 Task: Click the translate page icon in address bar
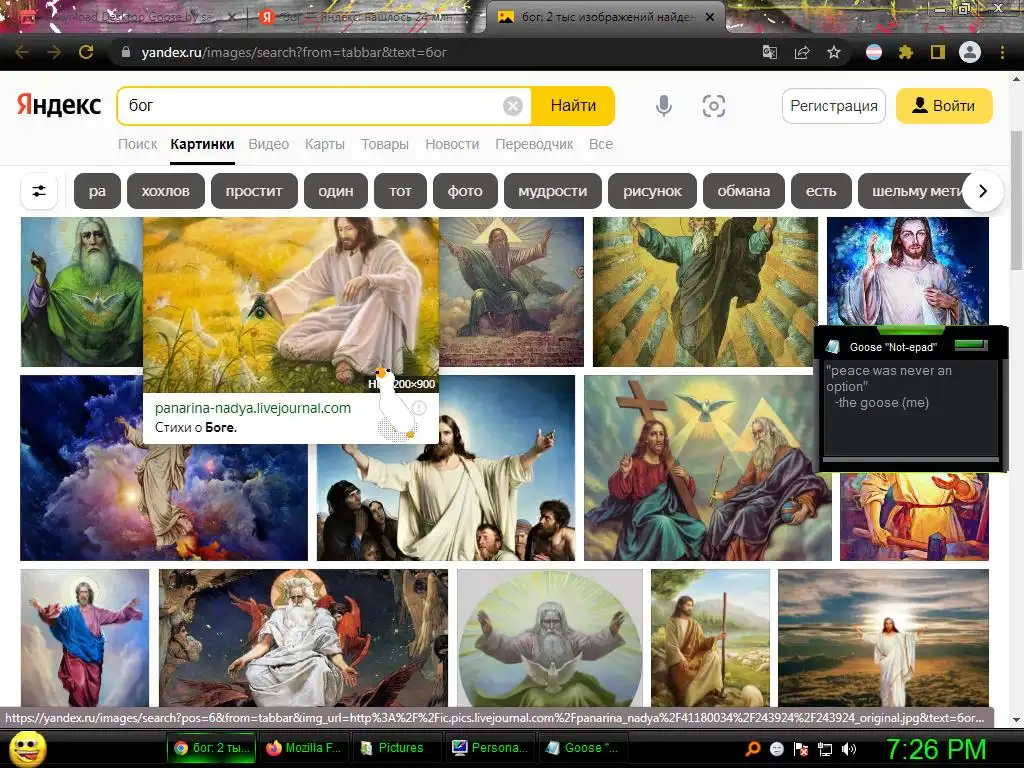(770, 52)
